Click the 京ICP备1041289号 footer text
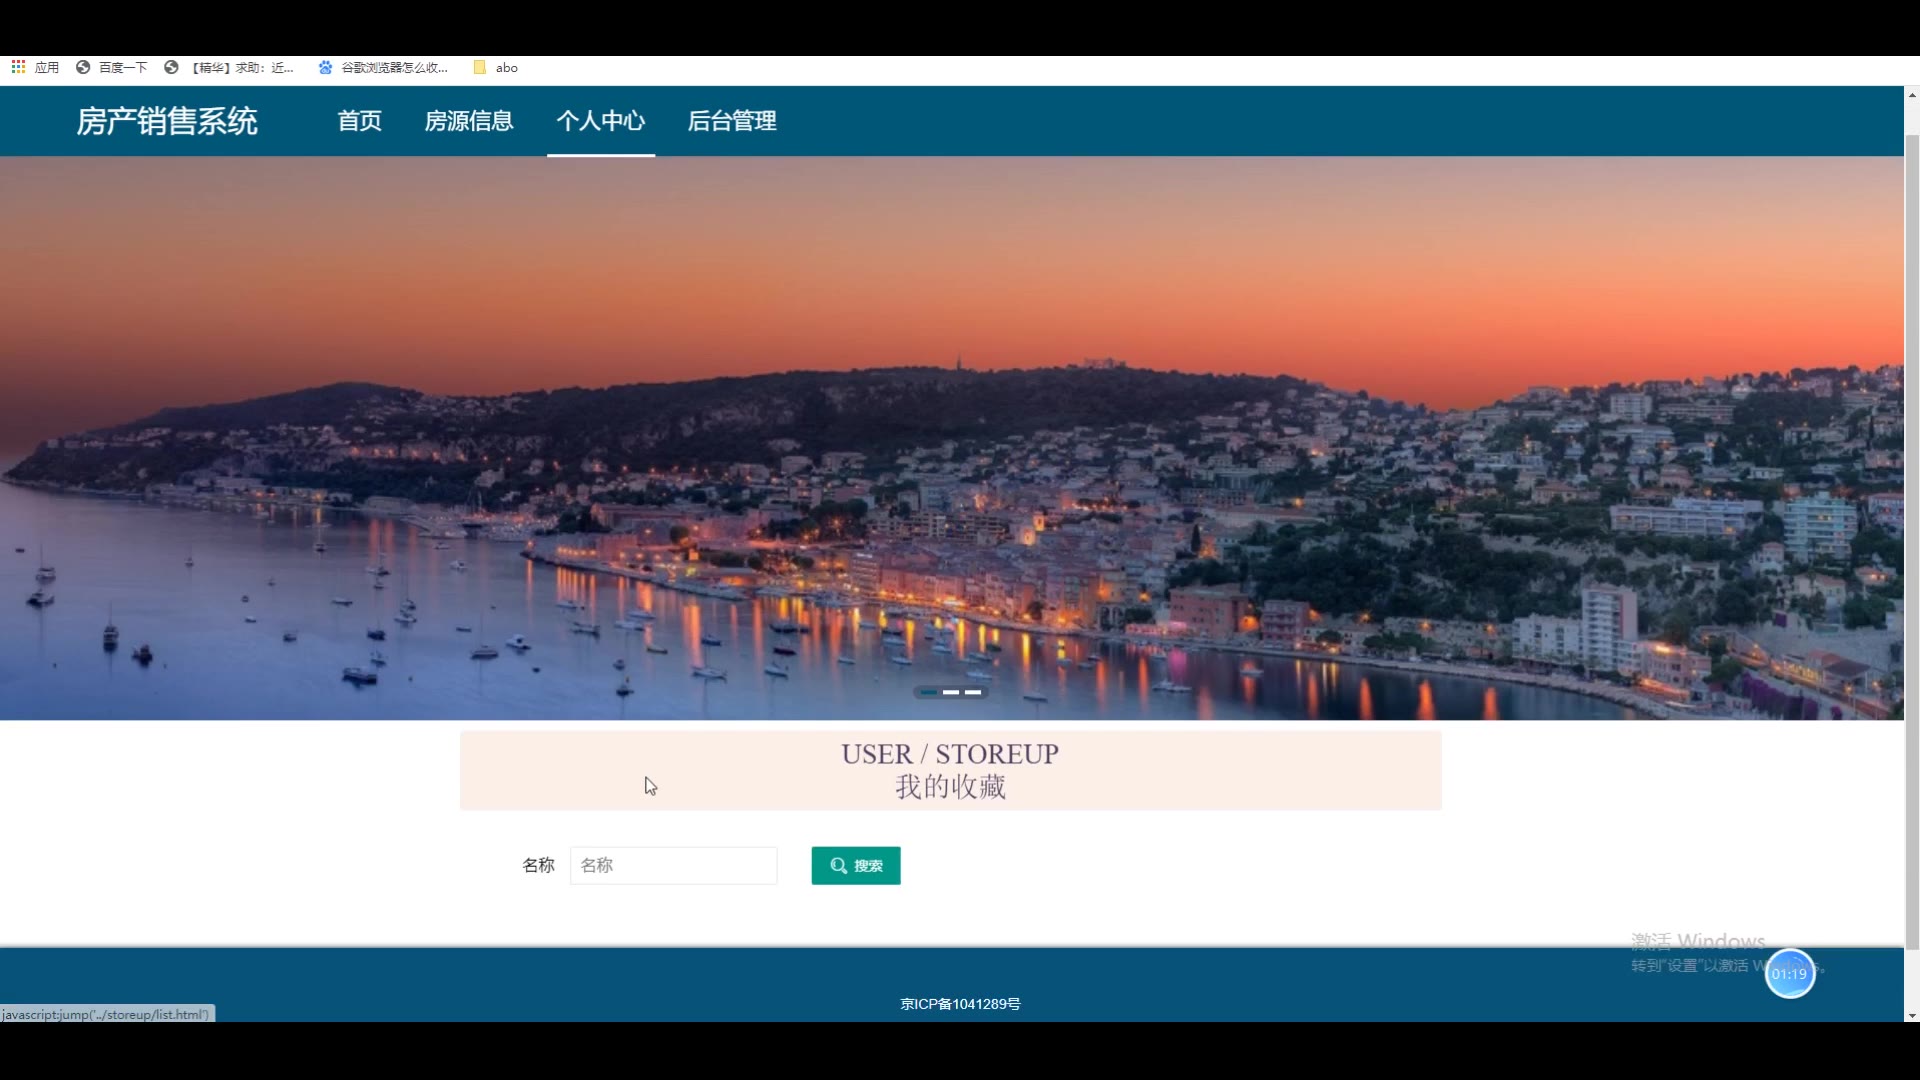The width and height of the screenshot is (1920, 1080). [x=960, y=1003]
